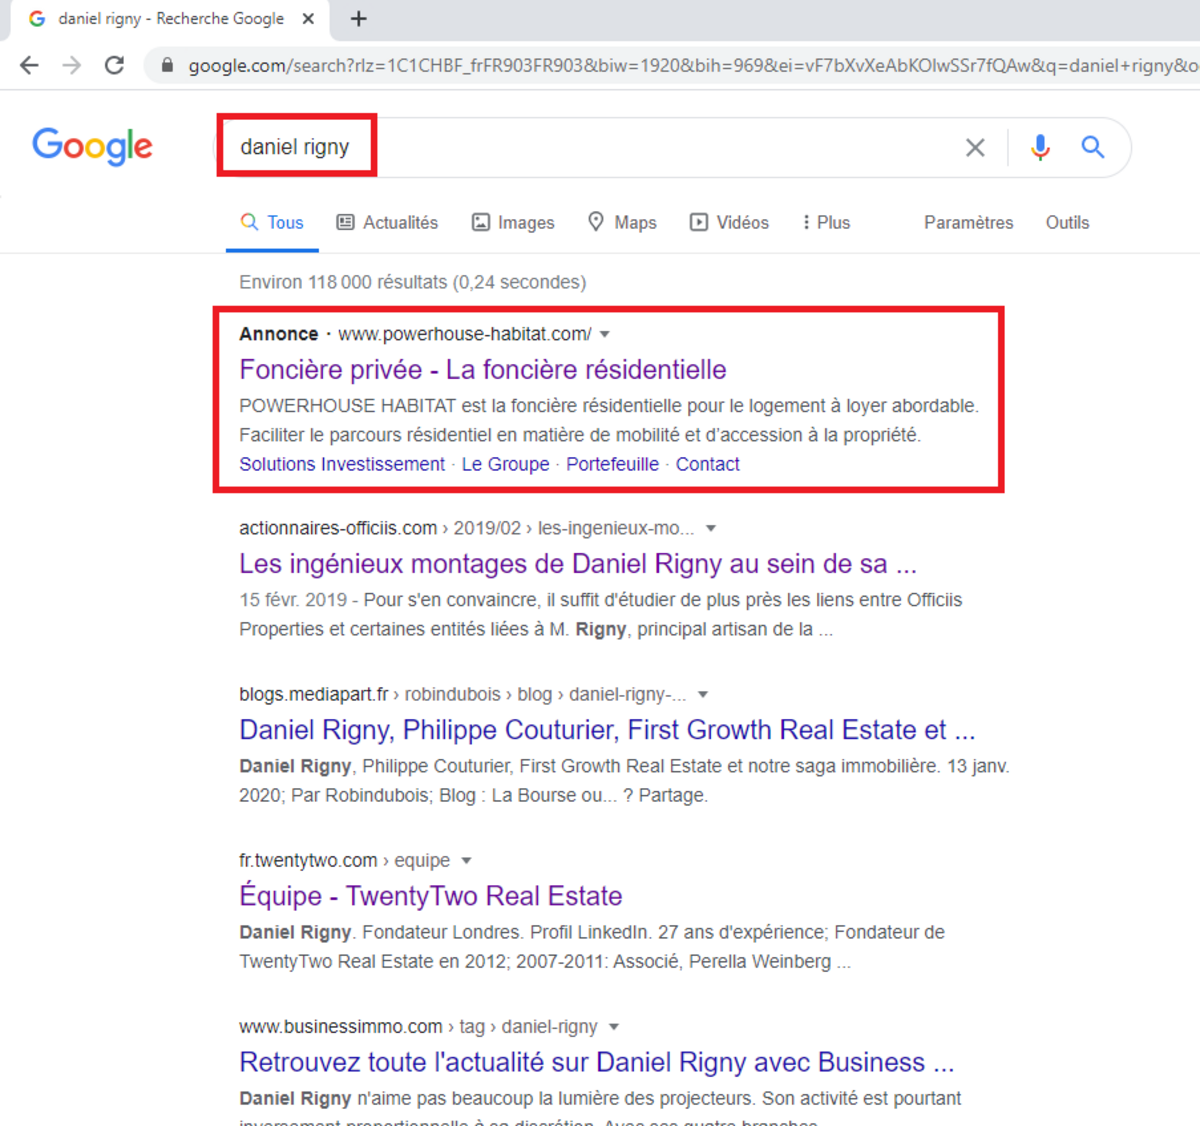Screen dimensions: 1200x1126
Task: Click the Google logo to return home
Action: point(92,147)
